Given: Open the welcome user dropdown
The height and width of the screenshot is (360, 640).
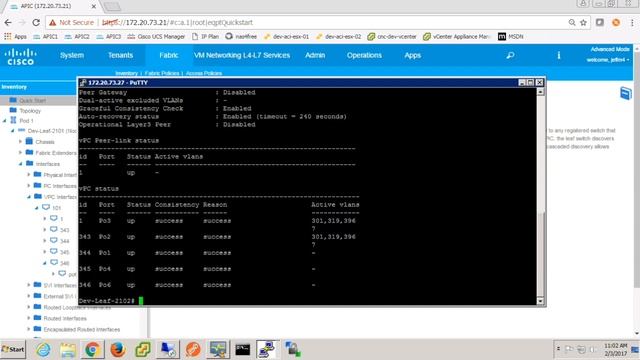Looking at the screenshot, I should (608, 60).
